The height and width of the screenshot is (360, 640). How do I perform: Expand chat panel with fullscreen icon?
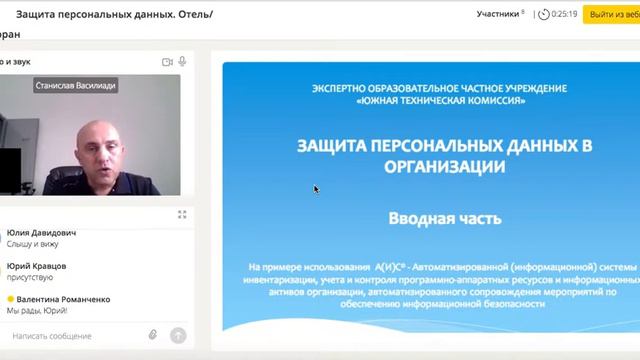[182, 215]
